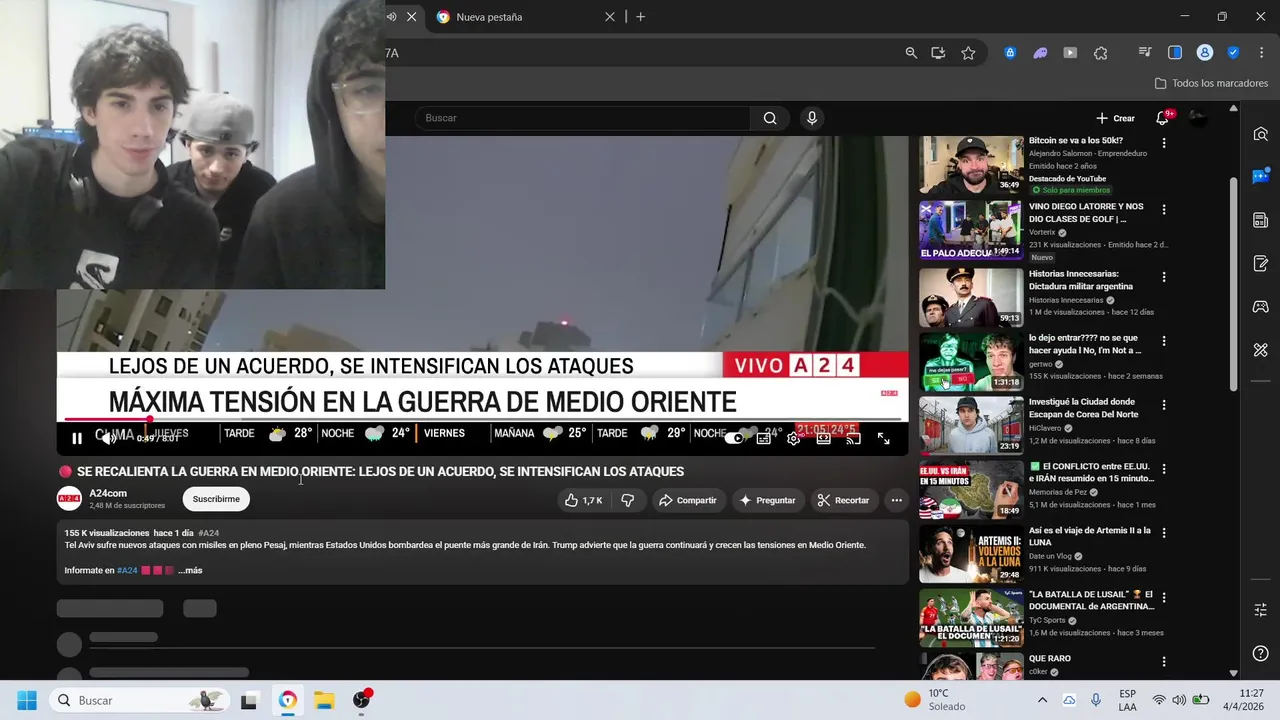The image size is (1280, 720).
Task: Click the Recortar clip button
Action: click(843, 500)
